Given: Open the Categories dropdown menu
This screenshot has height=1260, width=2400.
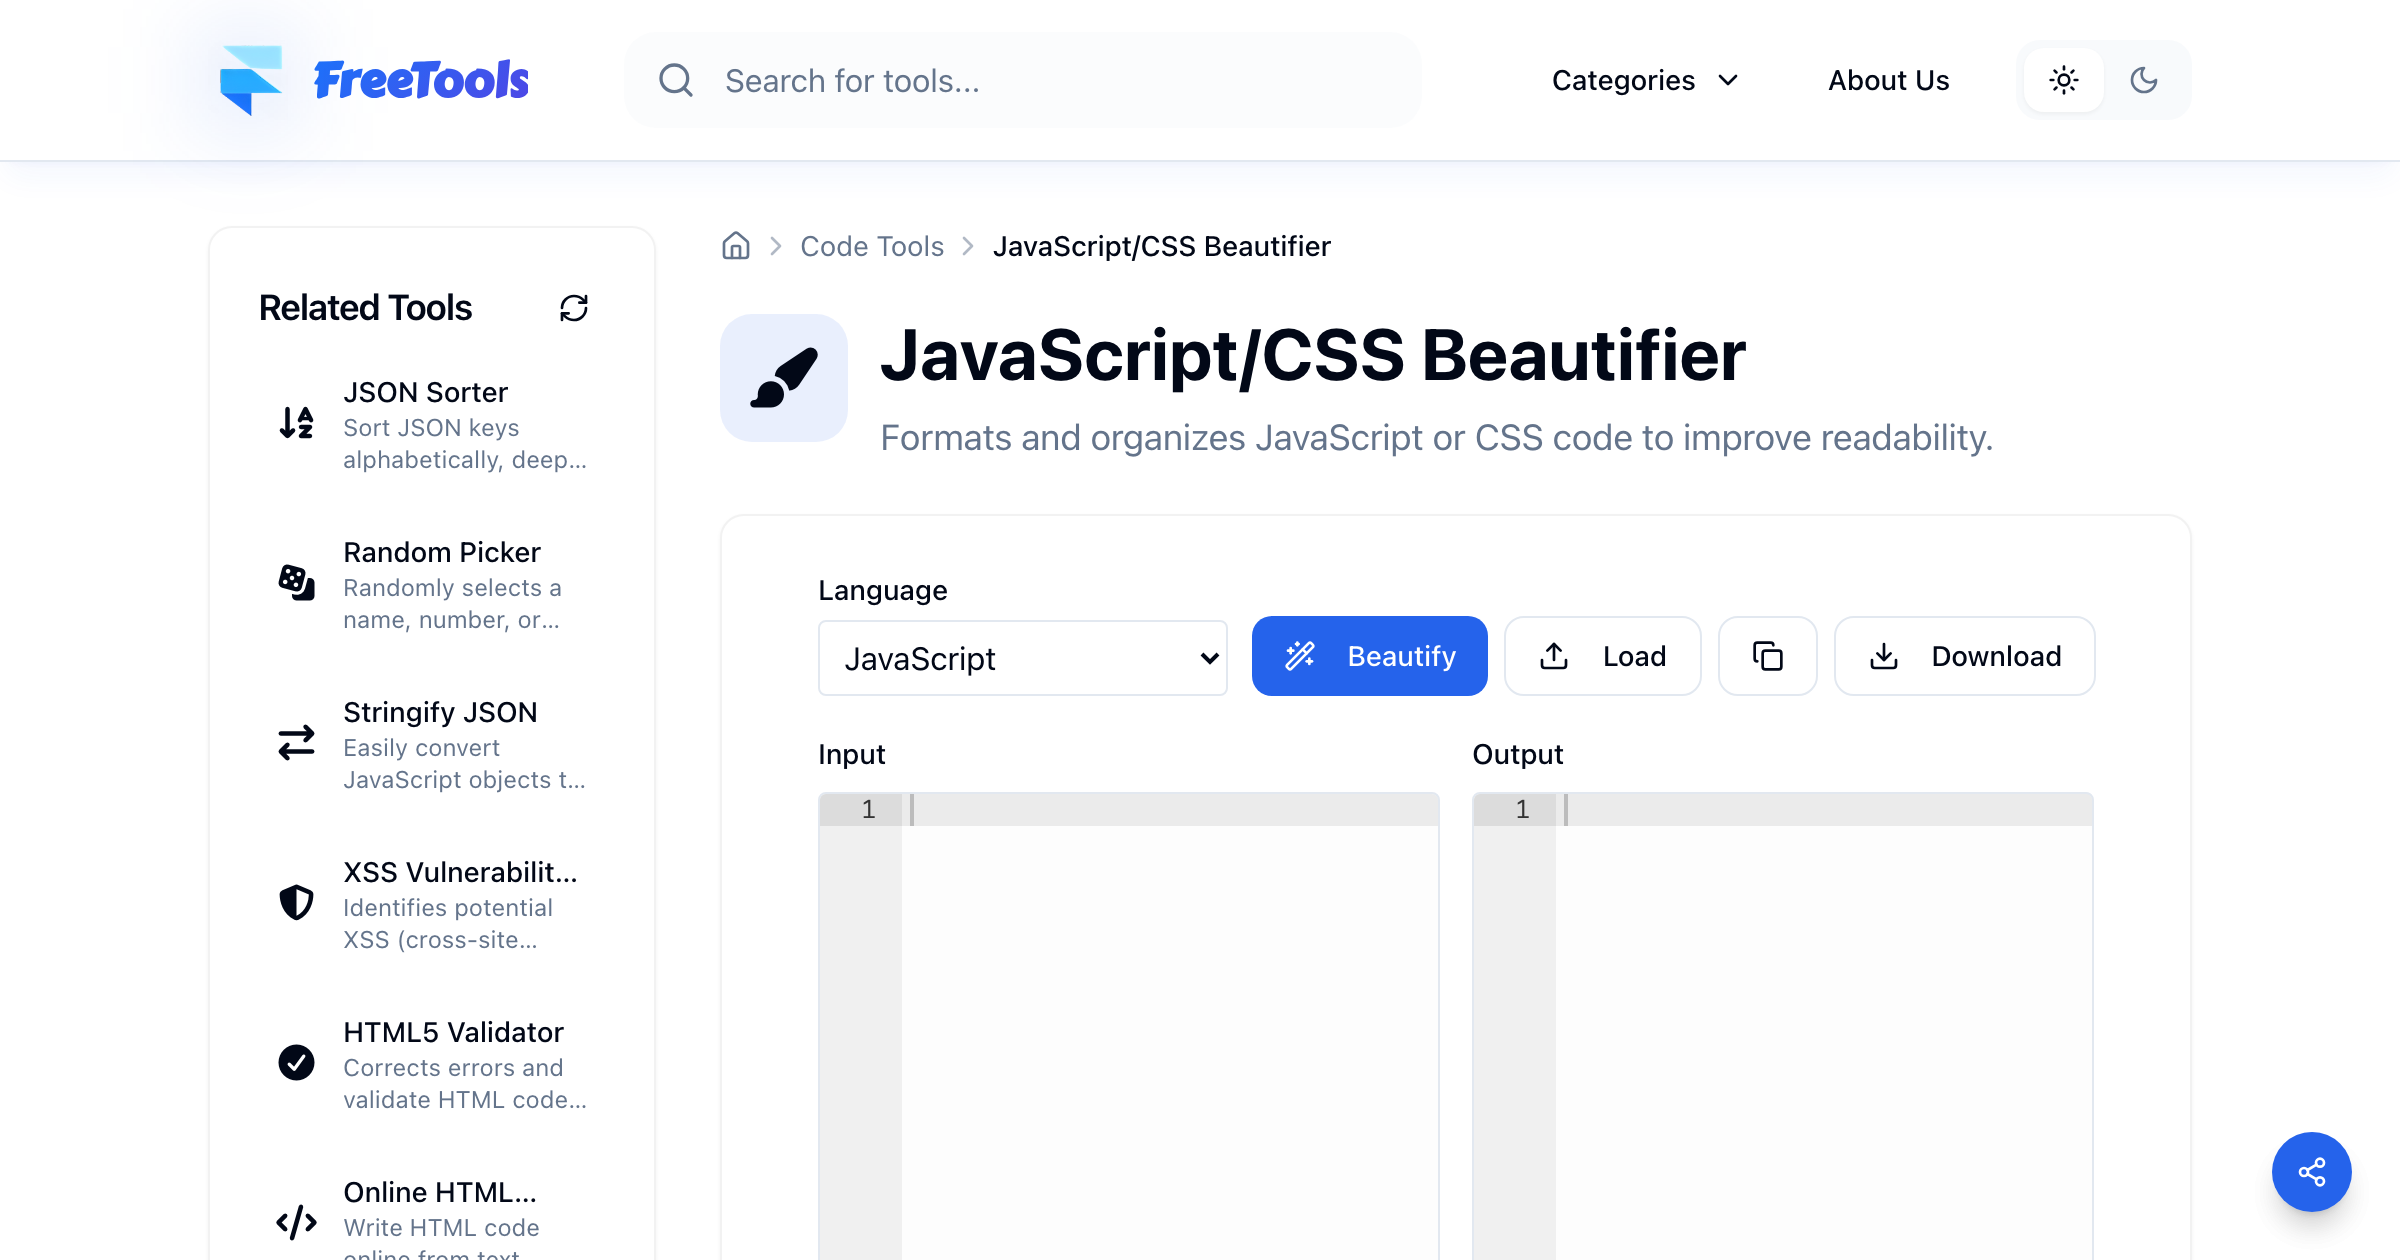Looking at the screenshot, I should [1645, 80].
